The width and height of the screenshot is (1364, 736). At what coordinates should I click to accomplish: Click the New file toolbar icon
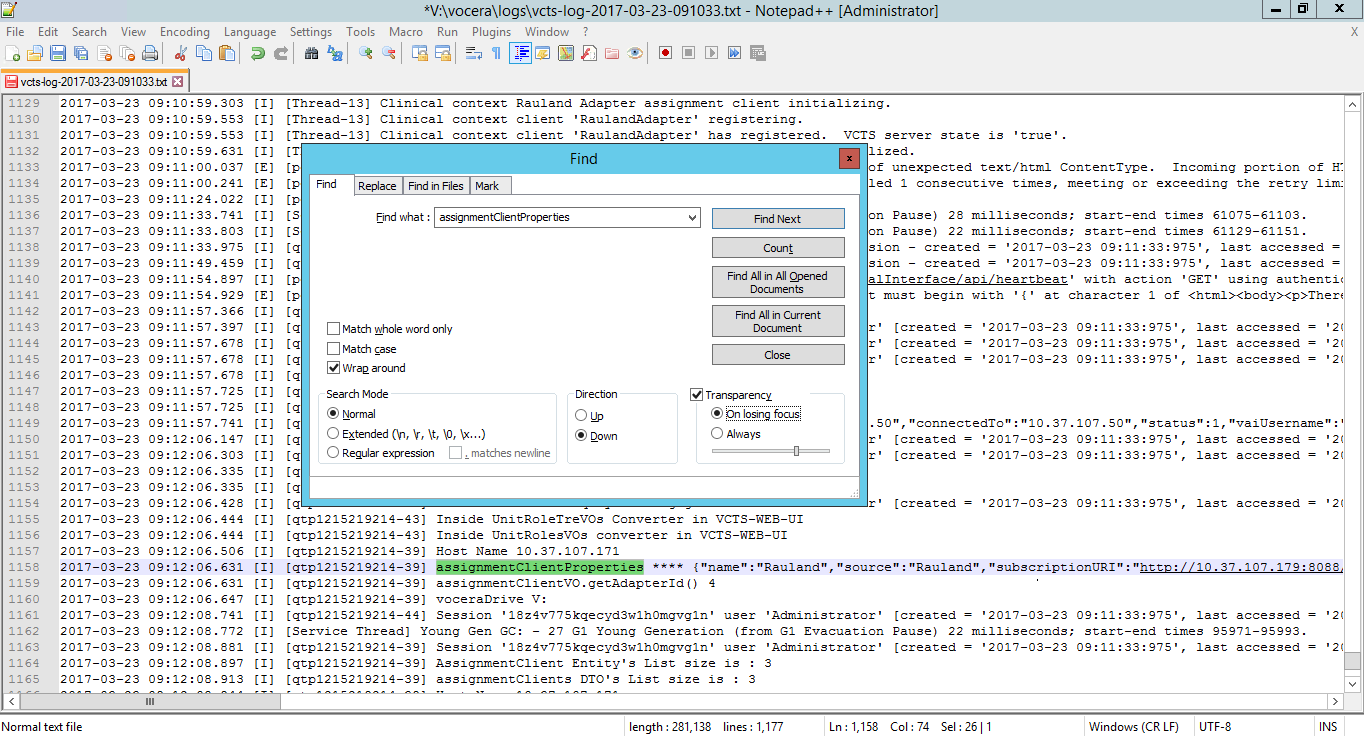(x=13, y=53)
